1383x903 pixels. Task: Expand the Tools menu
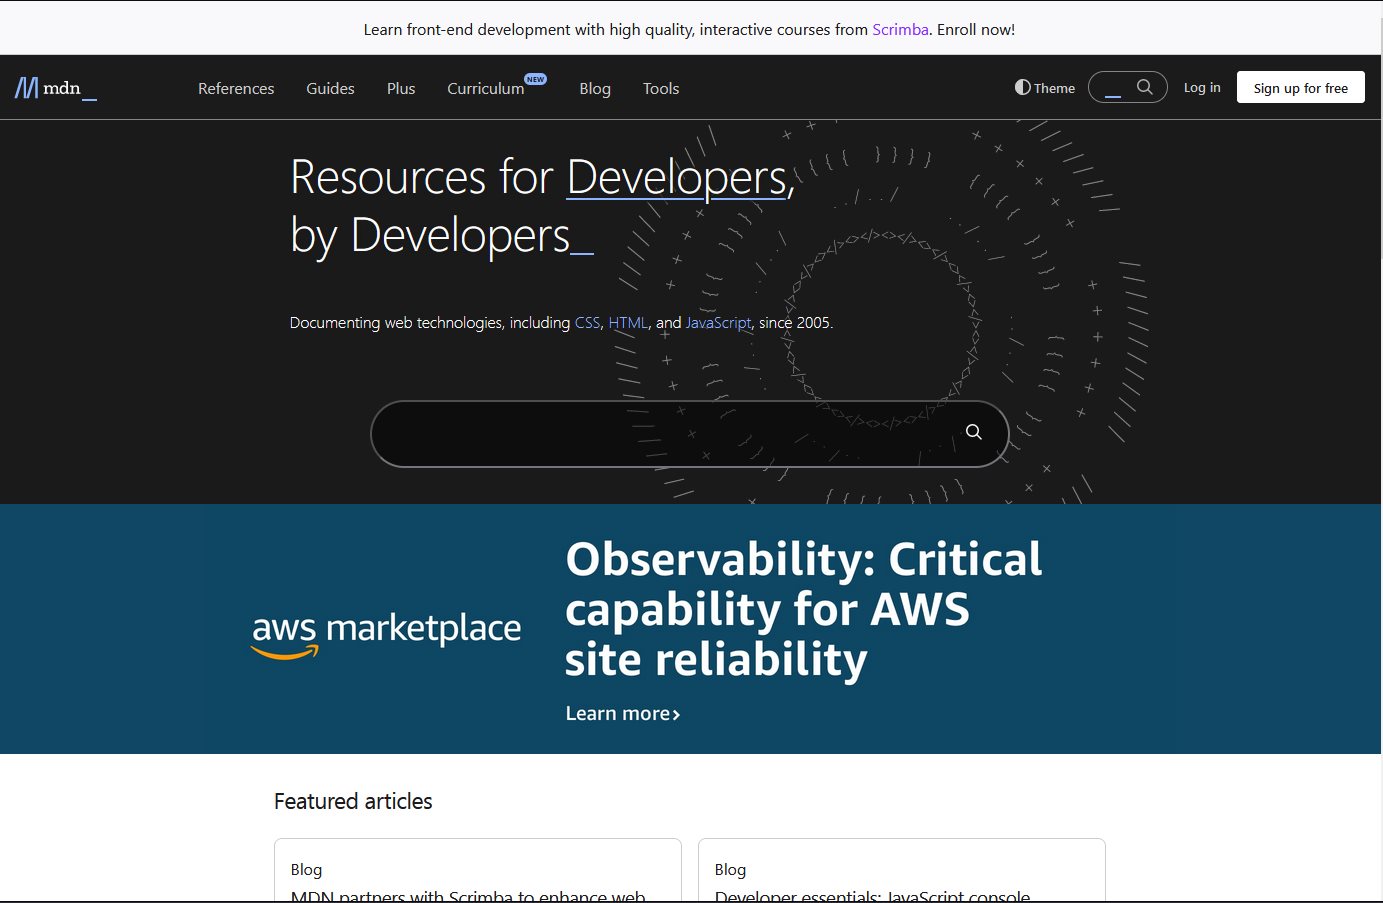pos(661,88)
